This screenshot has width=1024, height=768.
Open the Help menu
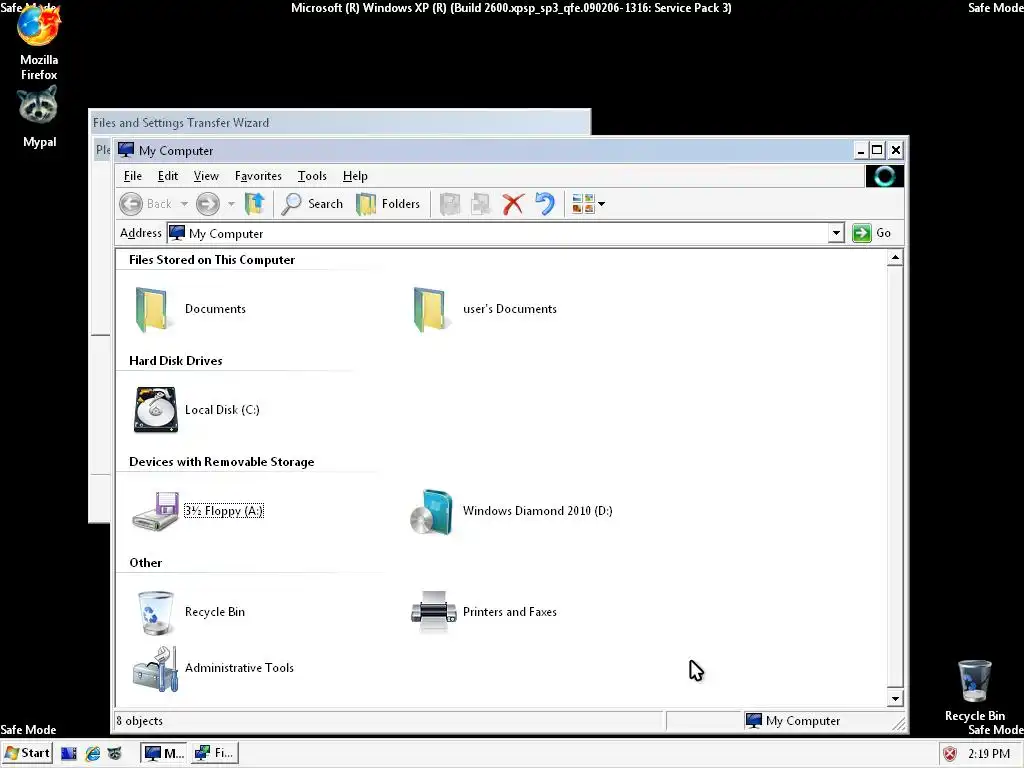355,176
